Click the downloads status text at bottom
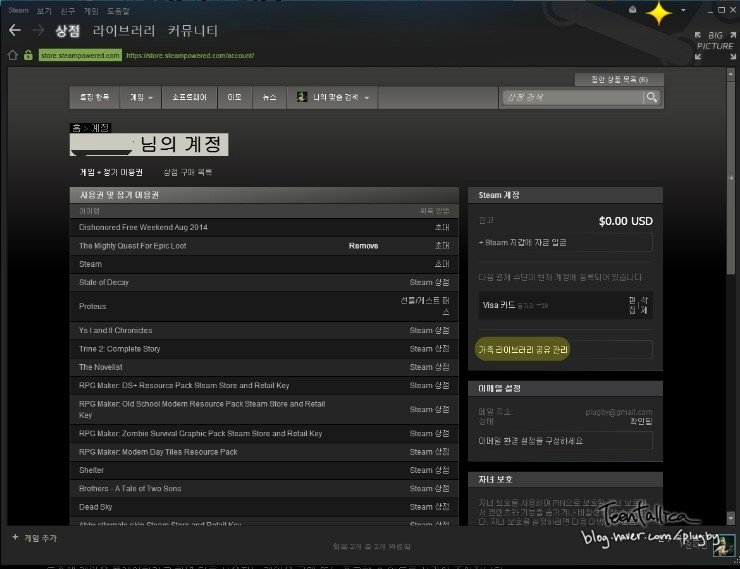The height and width of the screenshot is (569, 740). pos(371,546)
